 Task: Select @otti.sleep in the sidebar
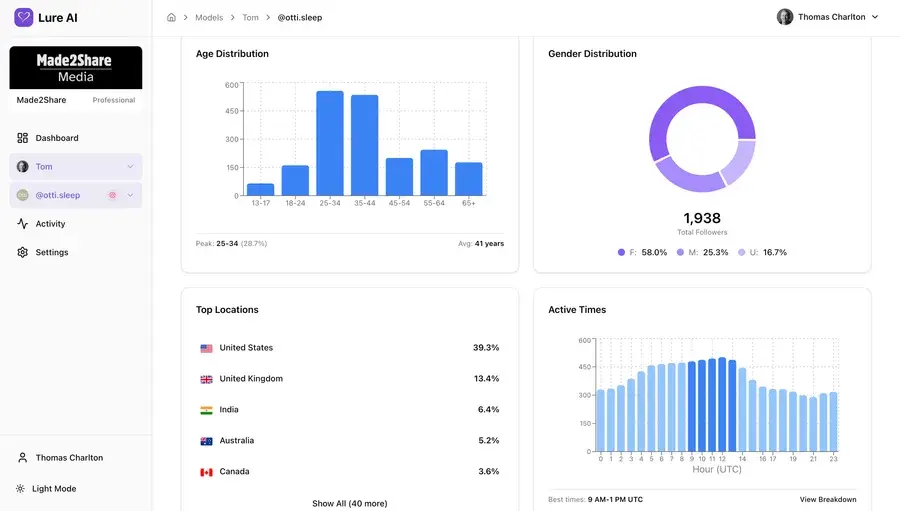[x=76, y=195]
